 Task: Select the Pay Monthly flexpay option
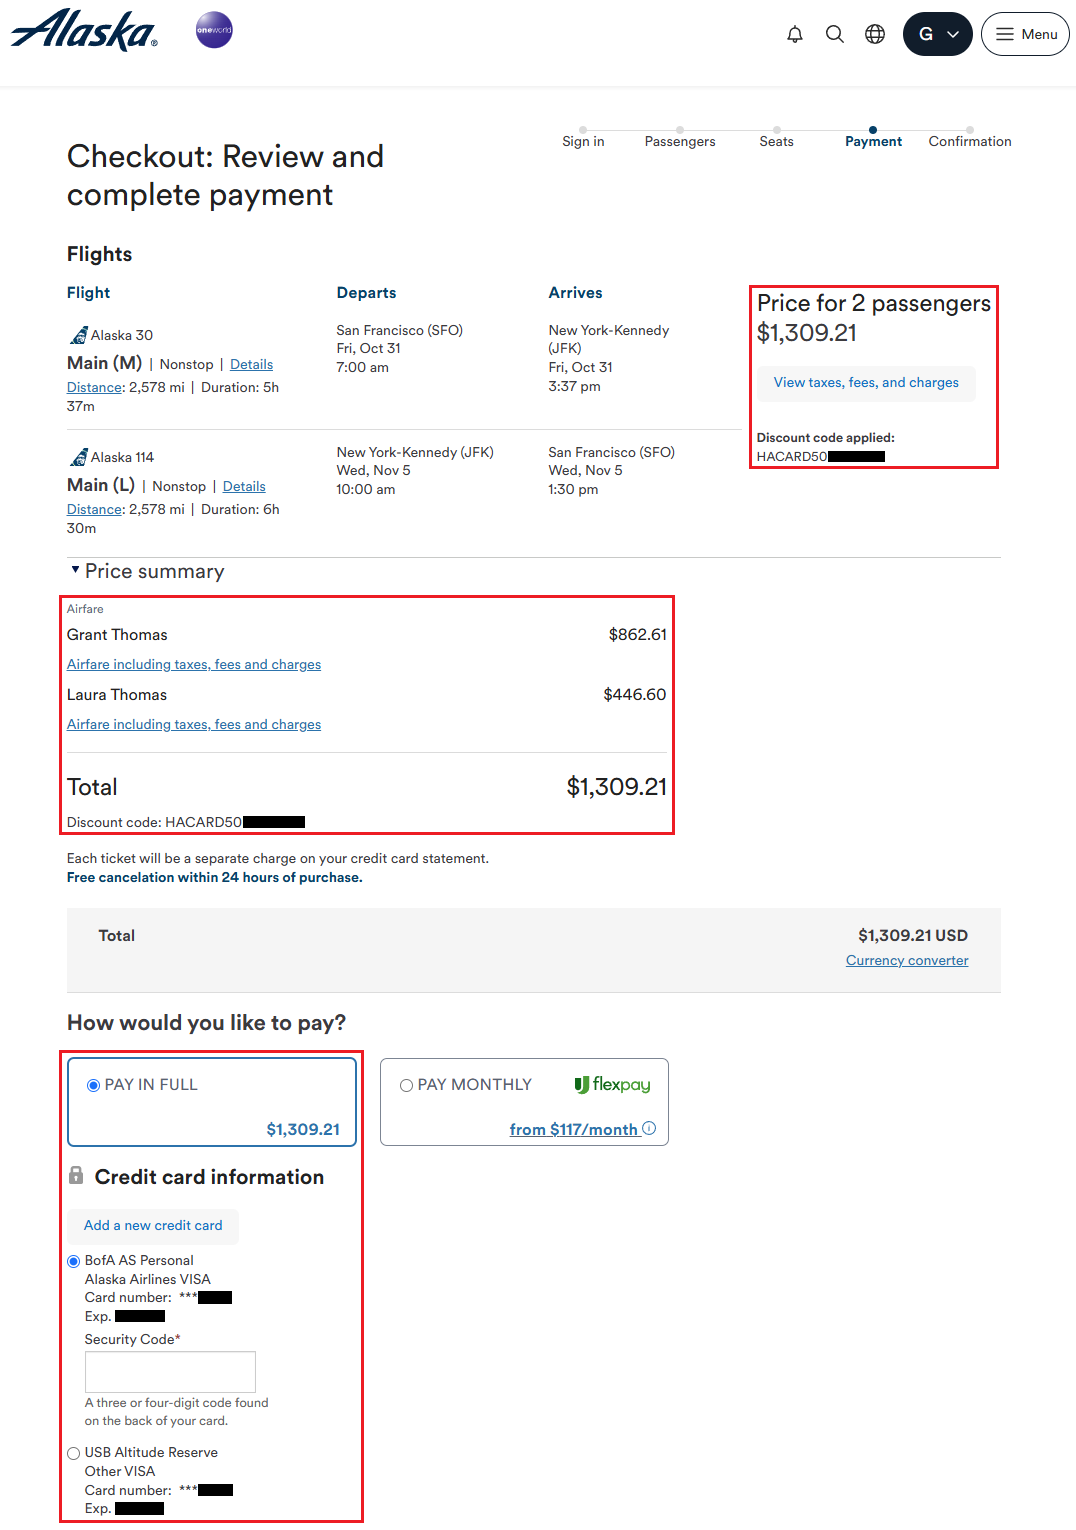407,1085
